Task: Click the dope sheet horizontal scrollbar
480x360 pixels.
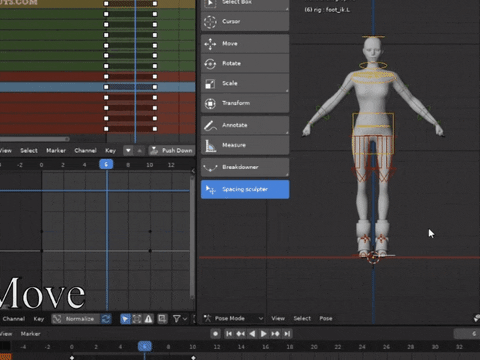Action: (34, 139)
